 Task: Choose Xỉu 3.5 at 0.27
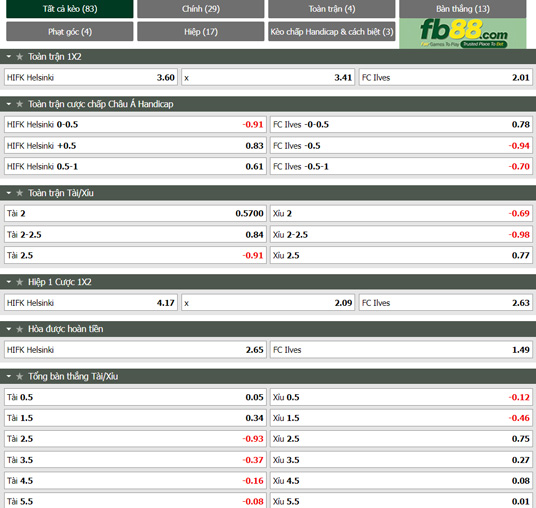401,460
